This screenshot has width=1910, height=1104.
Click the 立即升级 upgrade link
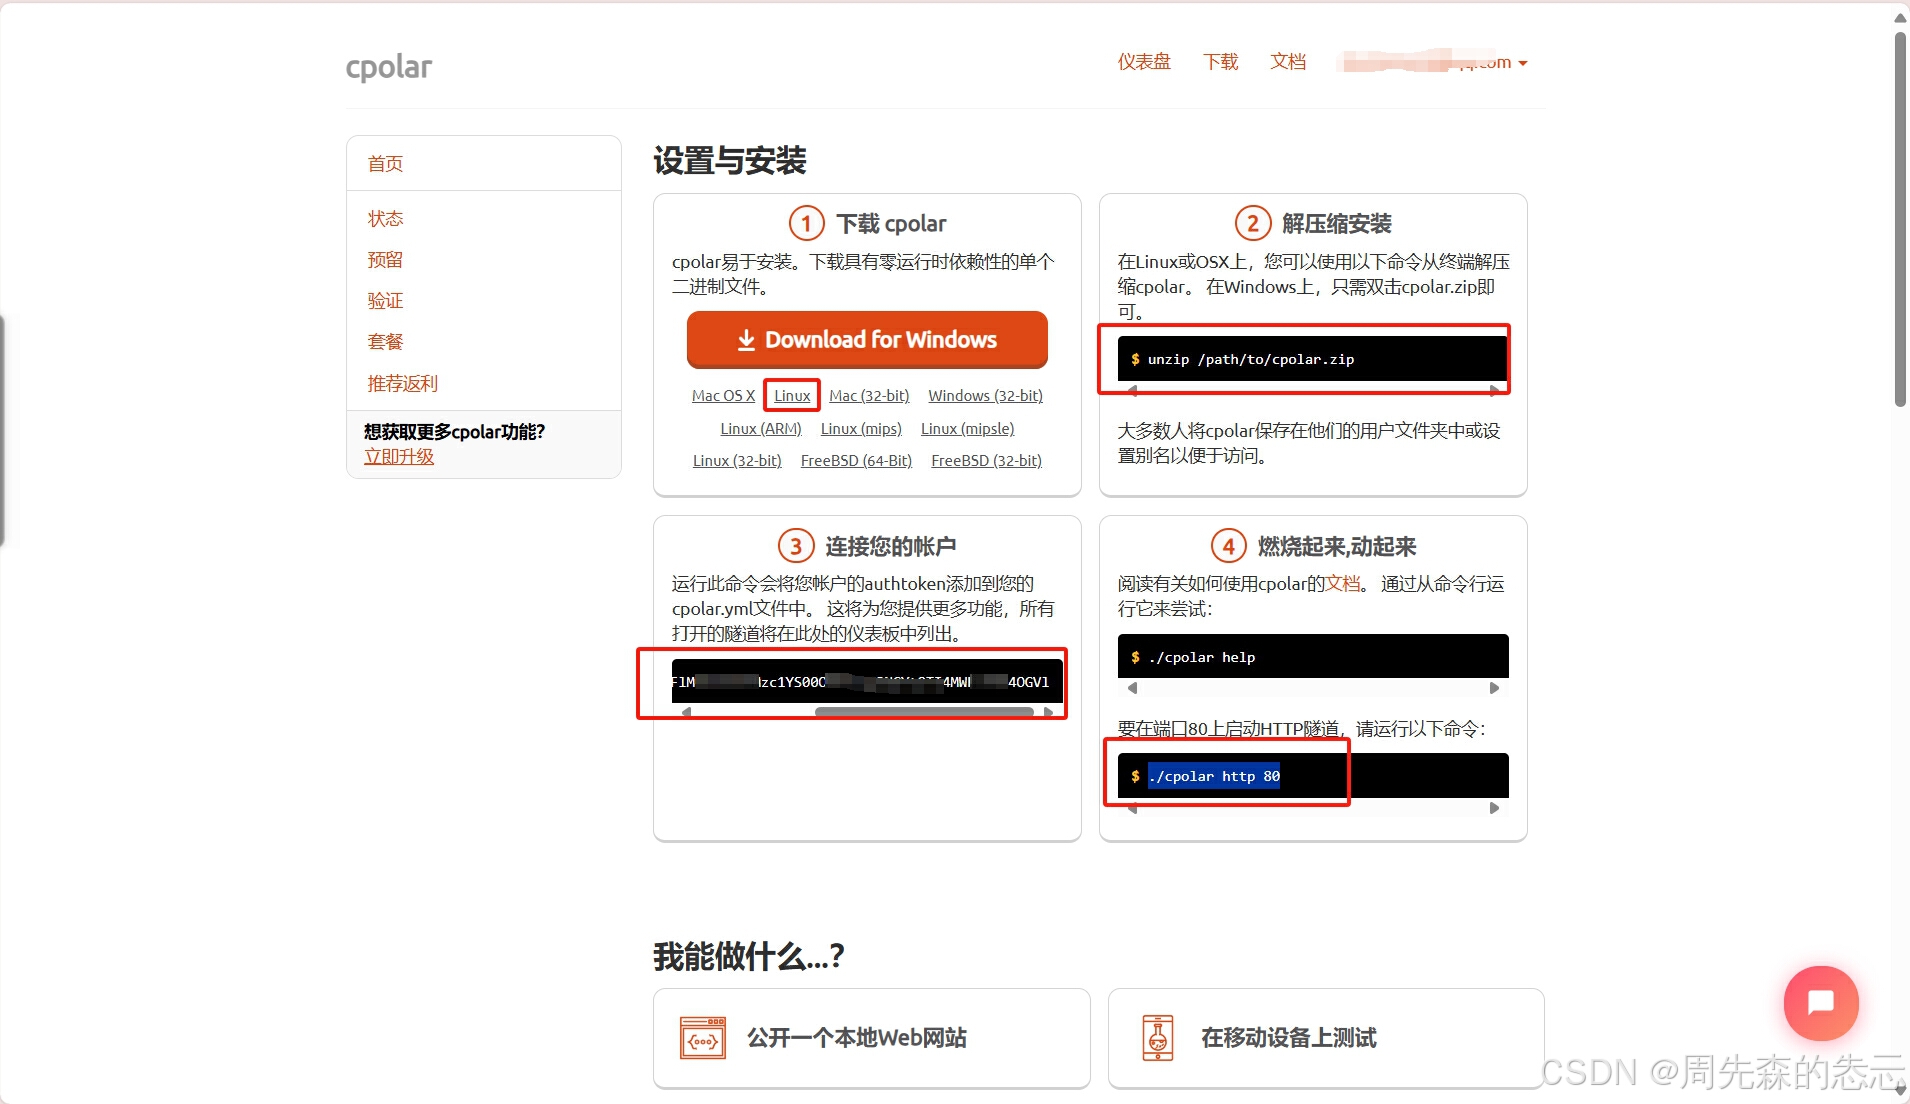tap(399, 456)
